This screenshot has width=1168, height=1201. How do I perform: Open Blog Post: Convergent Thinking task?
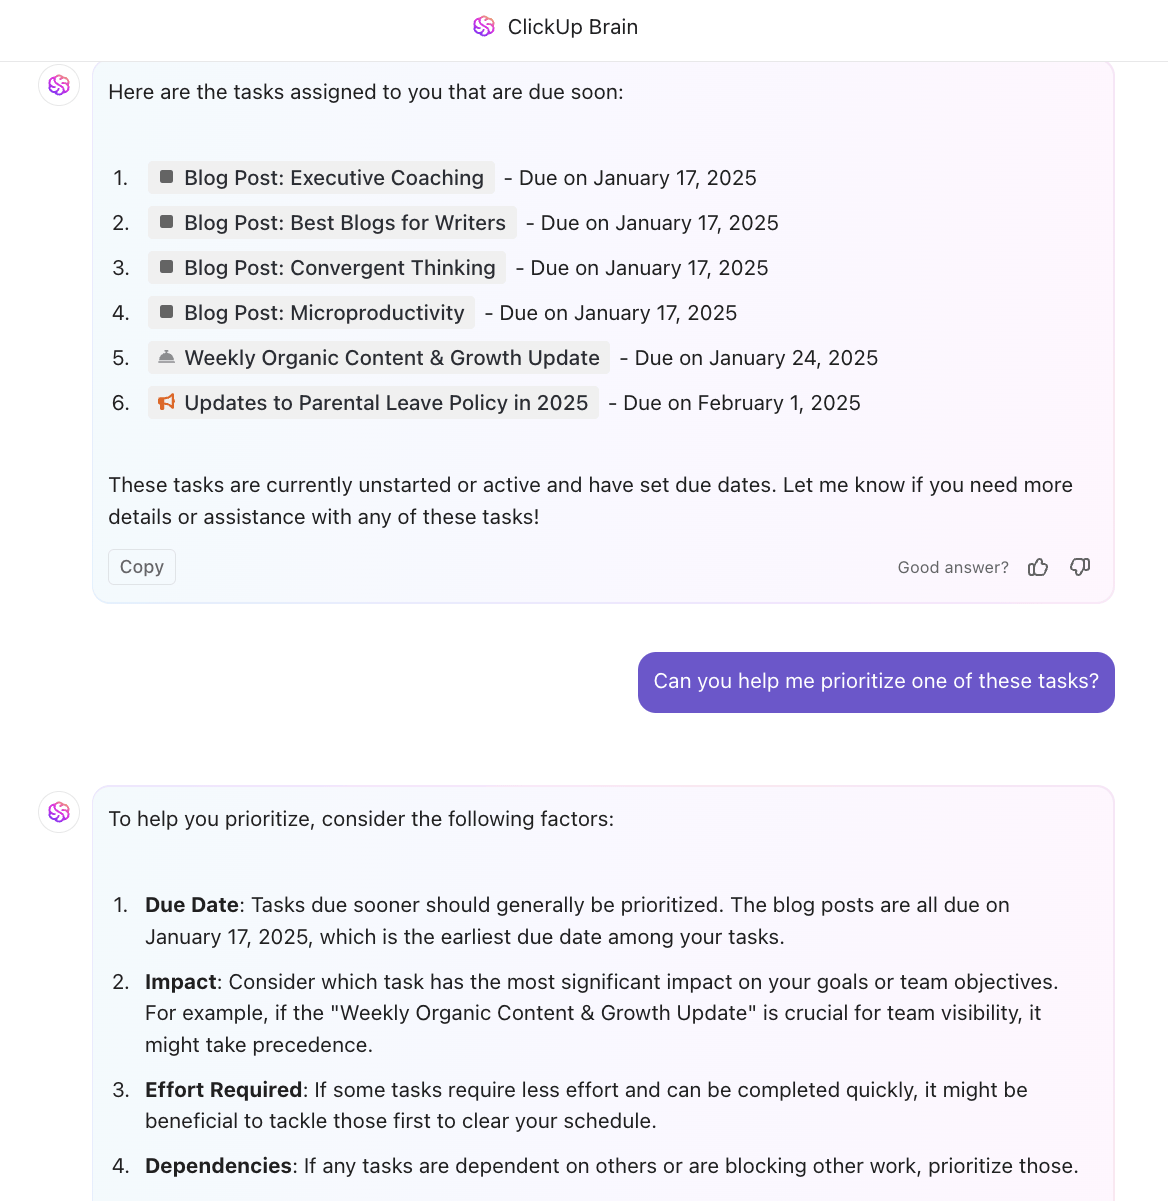click(x=340, y=268)
